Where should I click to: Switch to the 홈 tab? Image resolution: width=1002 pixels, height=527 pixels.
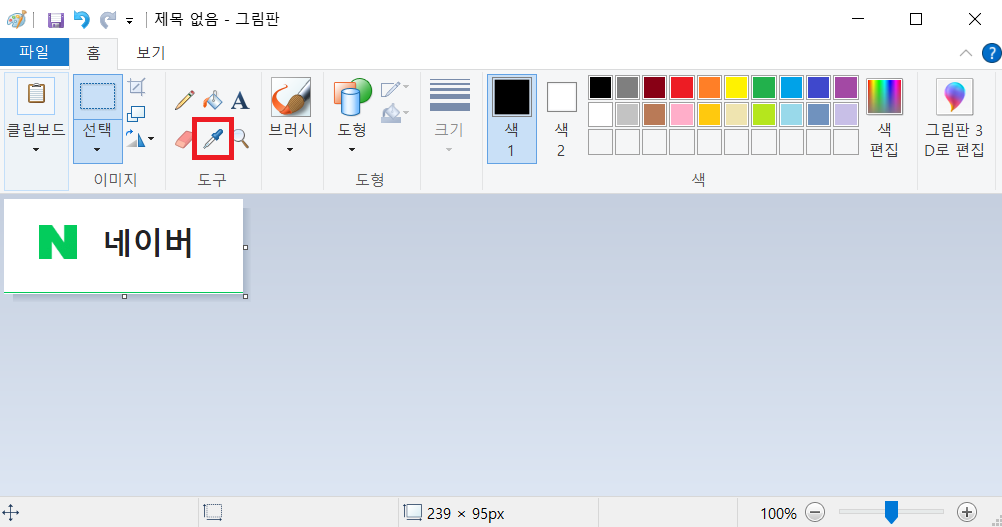[93, 53]
